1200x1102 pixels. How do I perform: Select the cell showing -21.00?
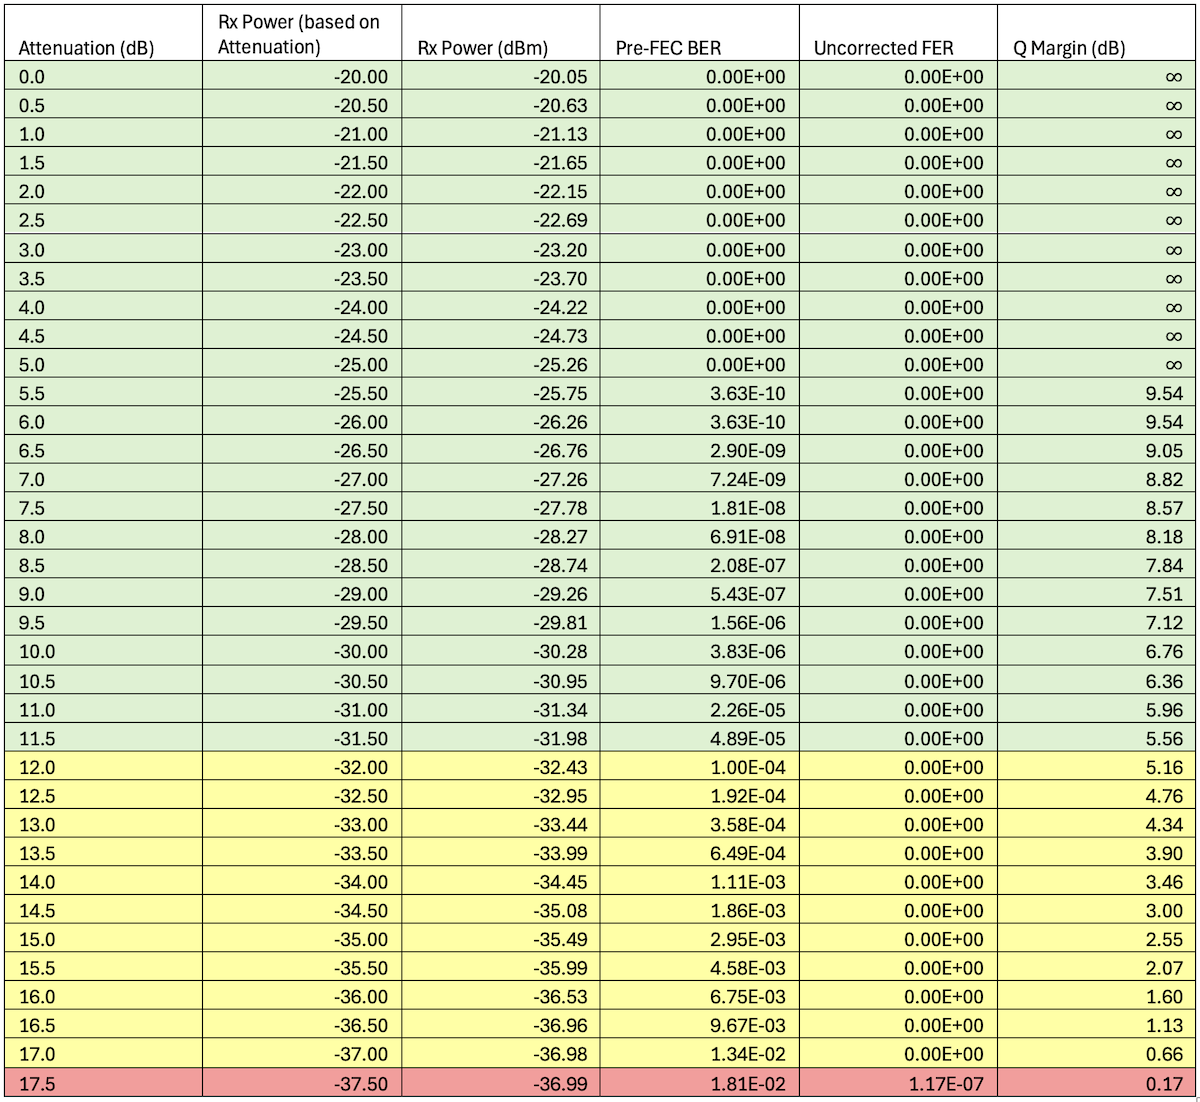click(x=303, y=134)
